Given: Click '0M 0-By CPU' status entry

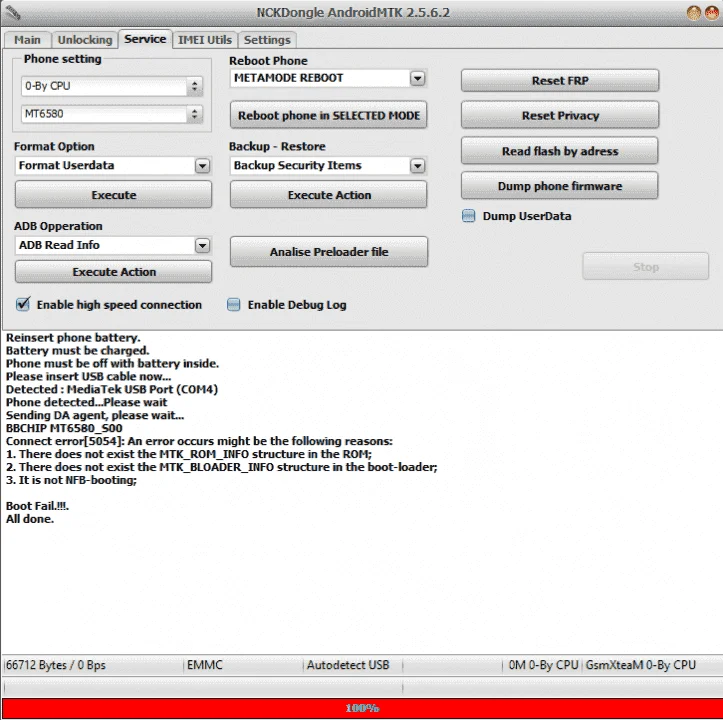Looking at the screenshot, I should (543, 665).
